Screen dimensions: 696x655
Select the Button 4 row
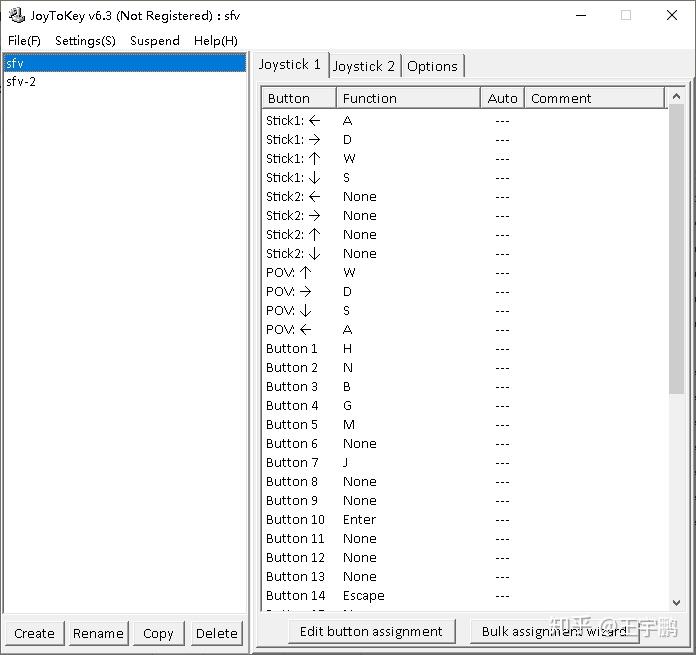click(465, 406)
